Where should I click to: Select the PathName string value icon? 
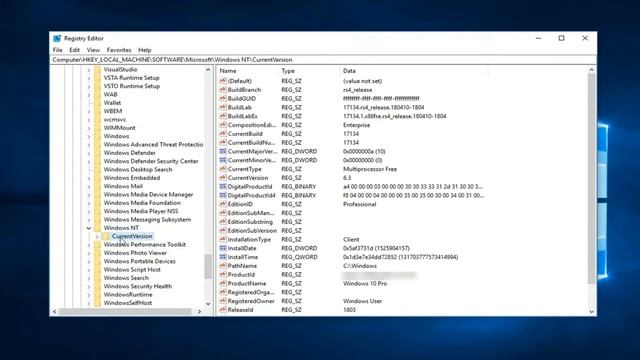(x=223, y=266)
